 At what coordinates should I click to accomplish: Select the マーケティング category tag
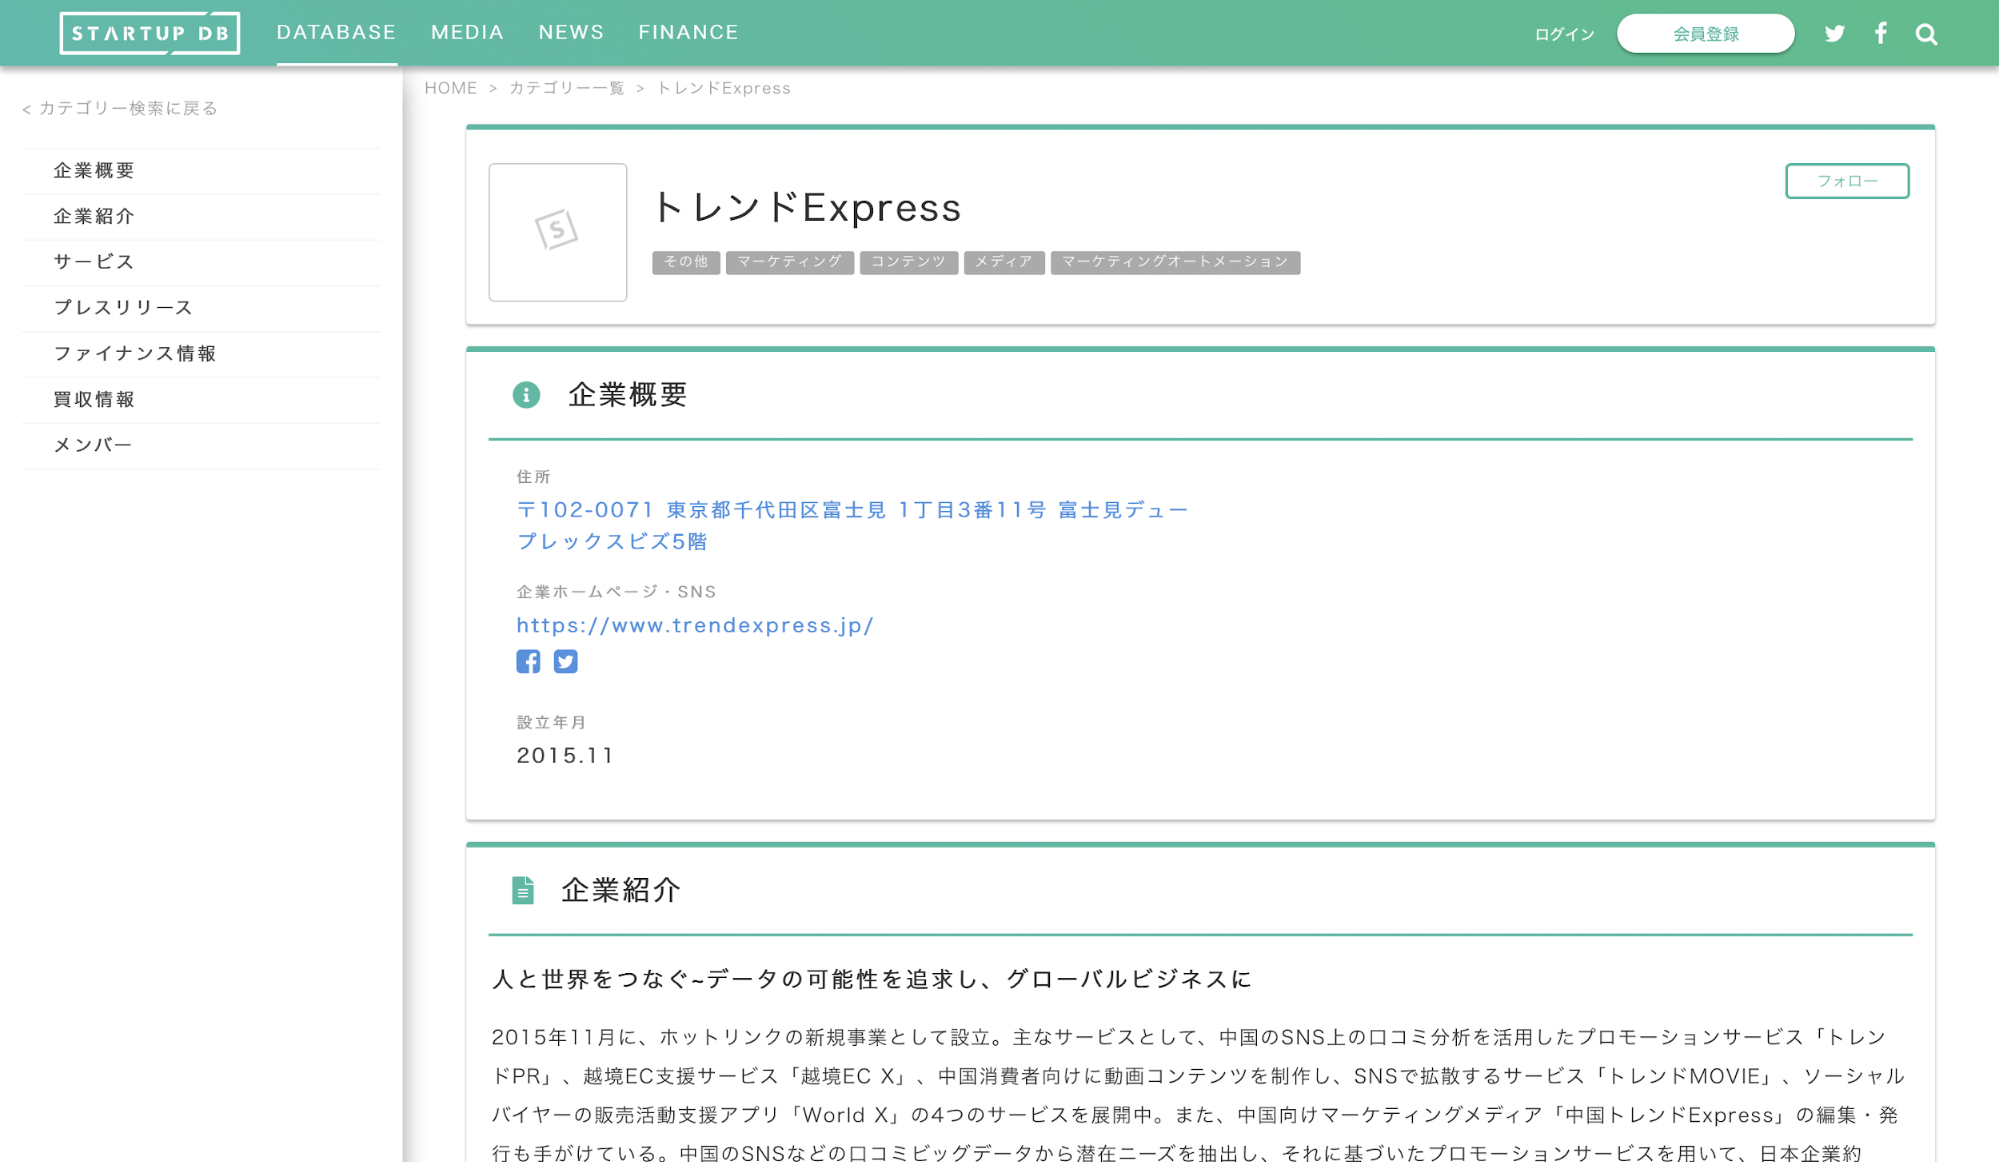coord(789,262)
